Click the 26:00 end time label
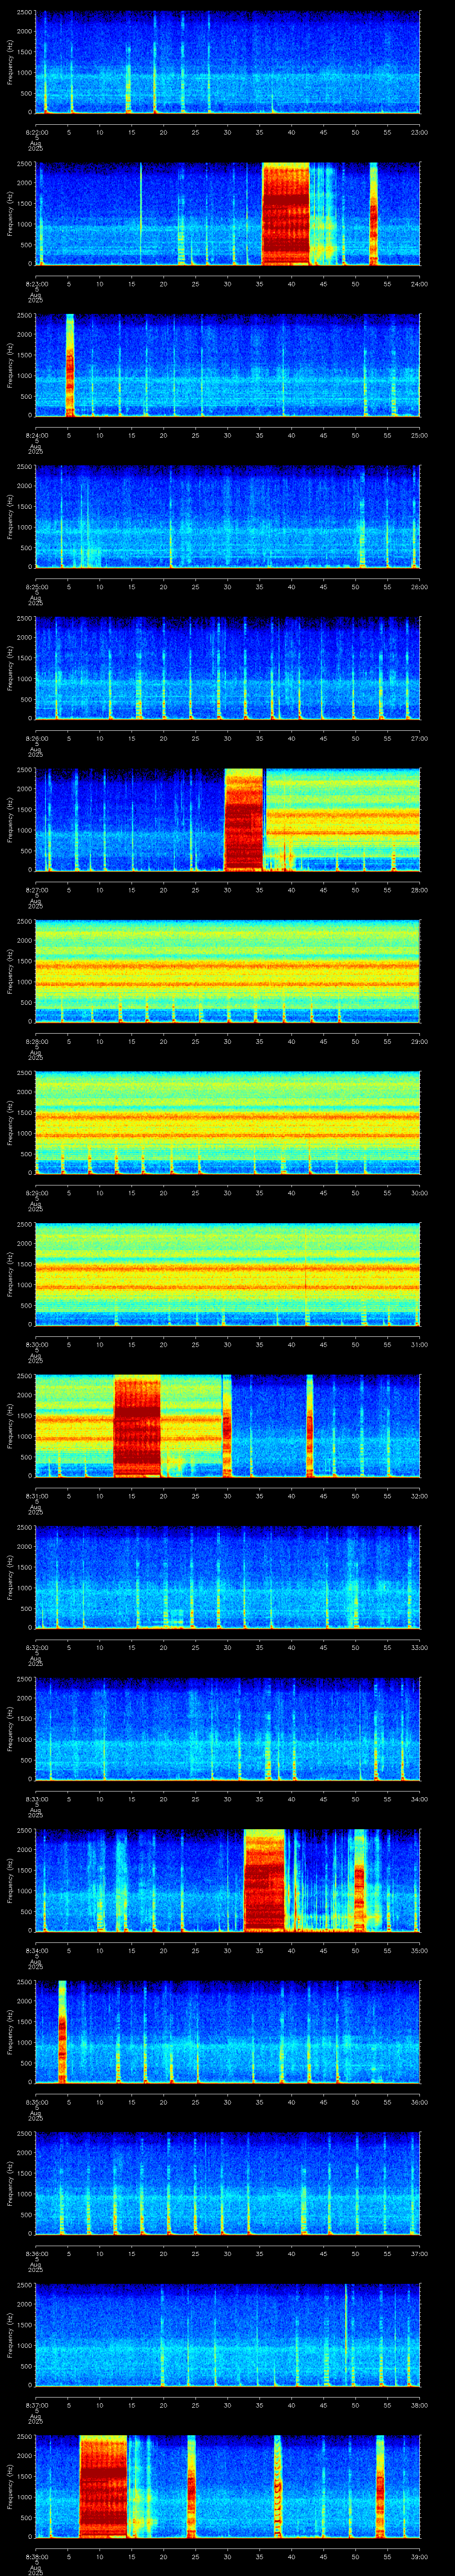Image resolution: width=455 pixels, height=2576 pixels. pos(420,587)
